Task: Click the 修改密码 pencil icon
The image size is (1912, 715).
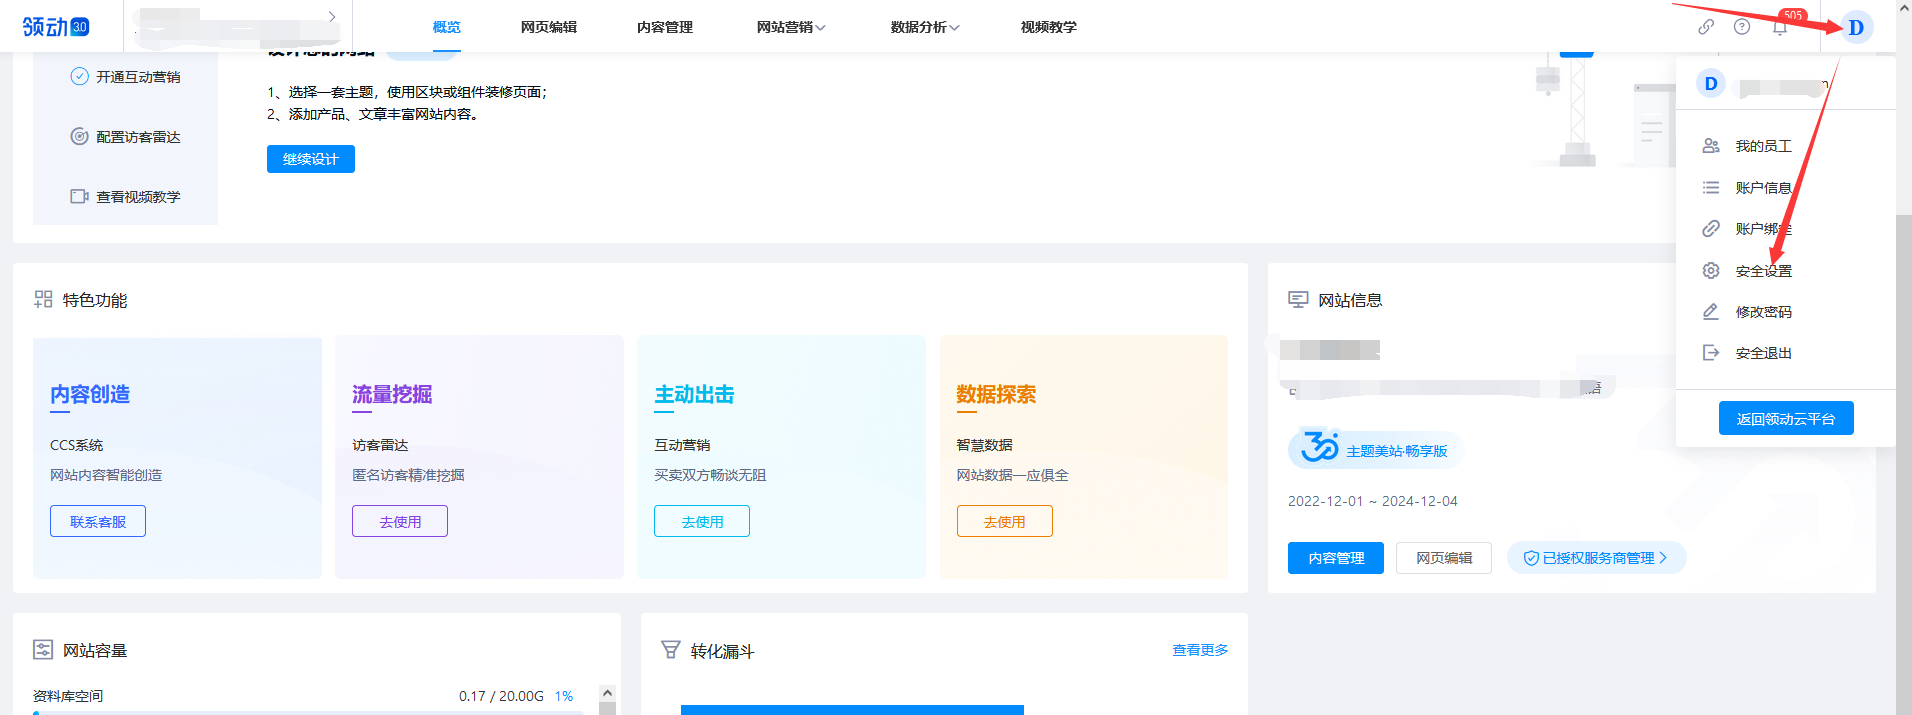Action: [x=1711, y=312]
